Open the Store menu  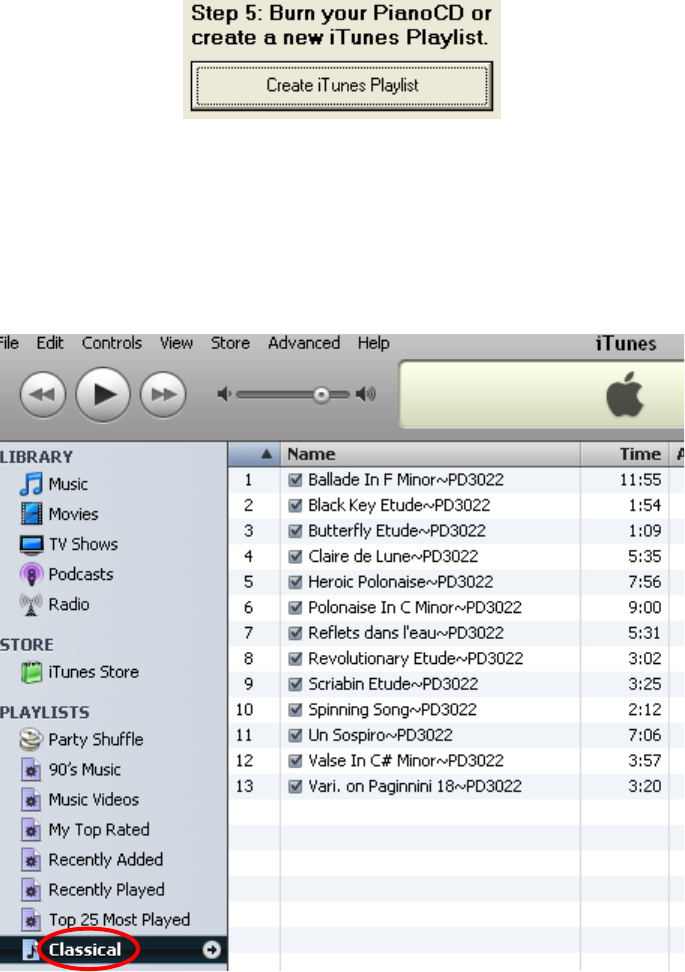[x=230, y=343]
